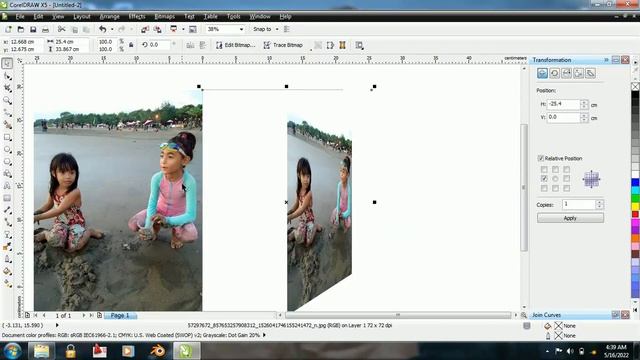Check the top-right anchor checkbox

coord(567,169)
